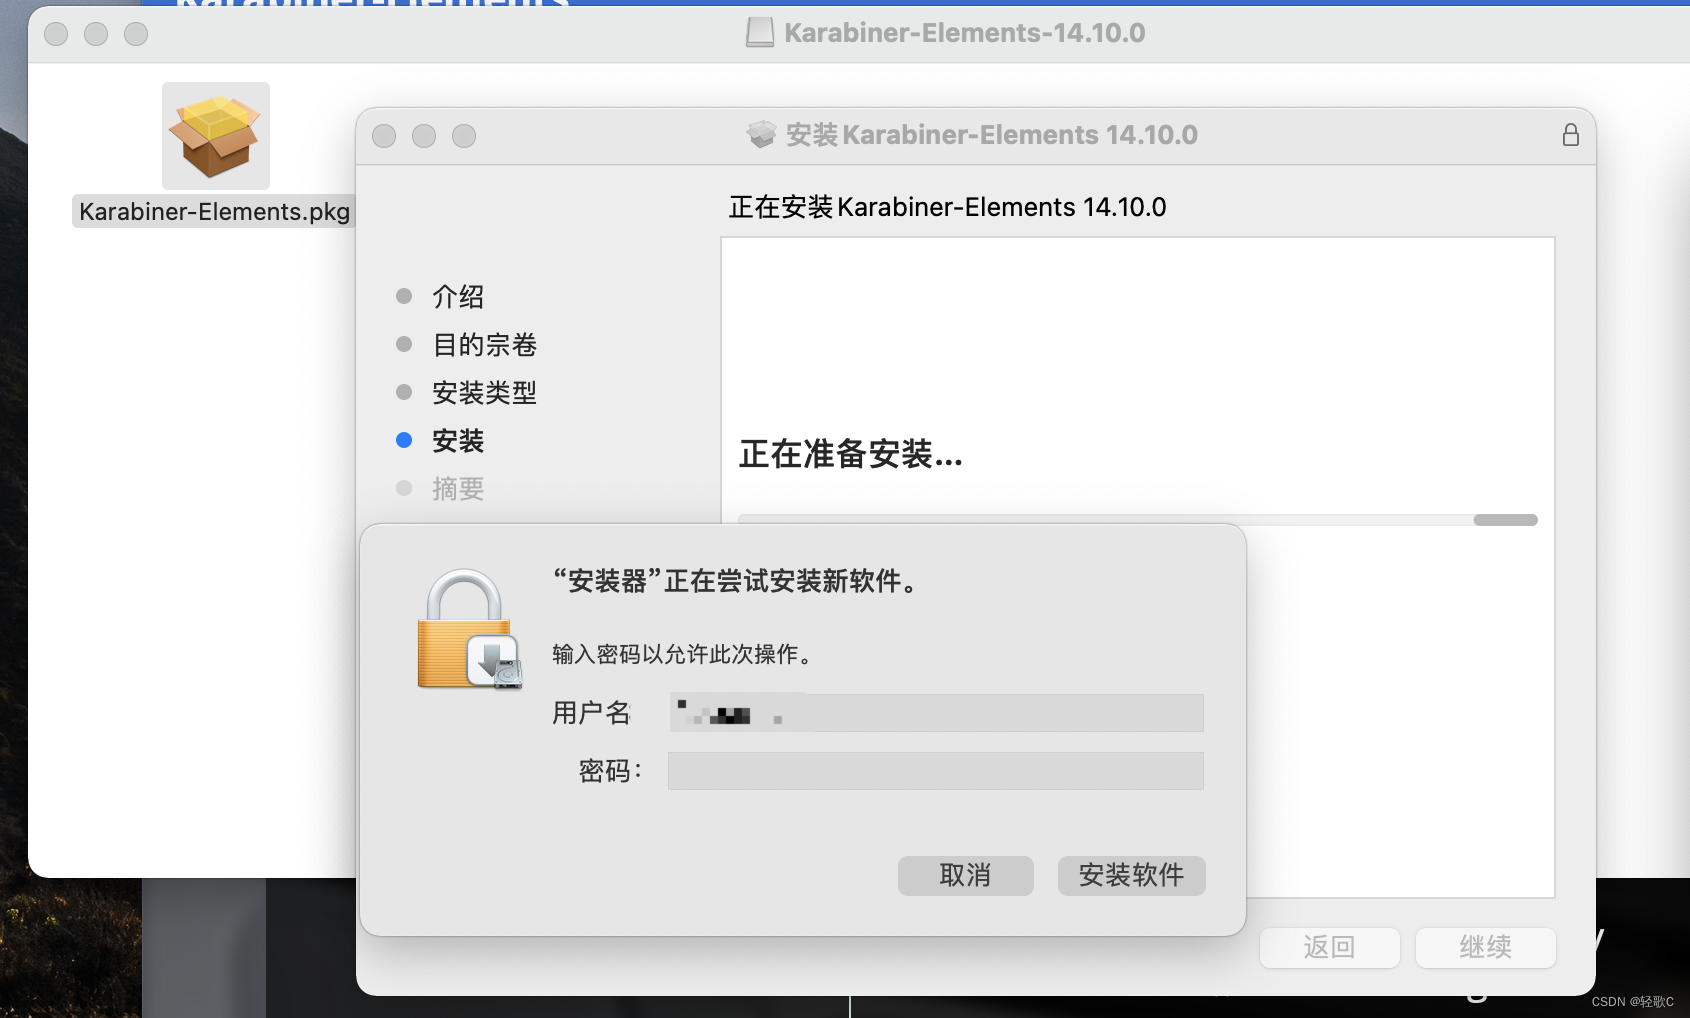Click the installer window's close button
The image size is (1690, 1018).
pos(384,136)
